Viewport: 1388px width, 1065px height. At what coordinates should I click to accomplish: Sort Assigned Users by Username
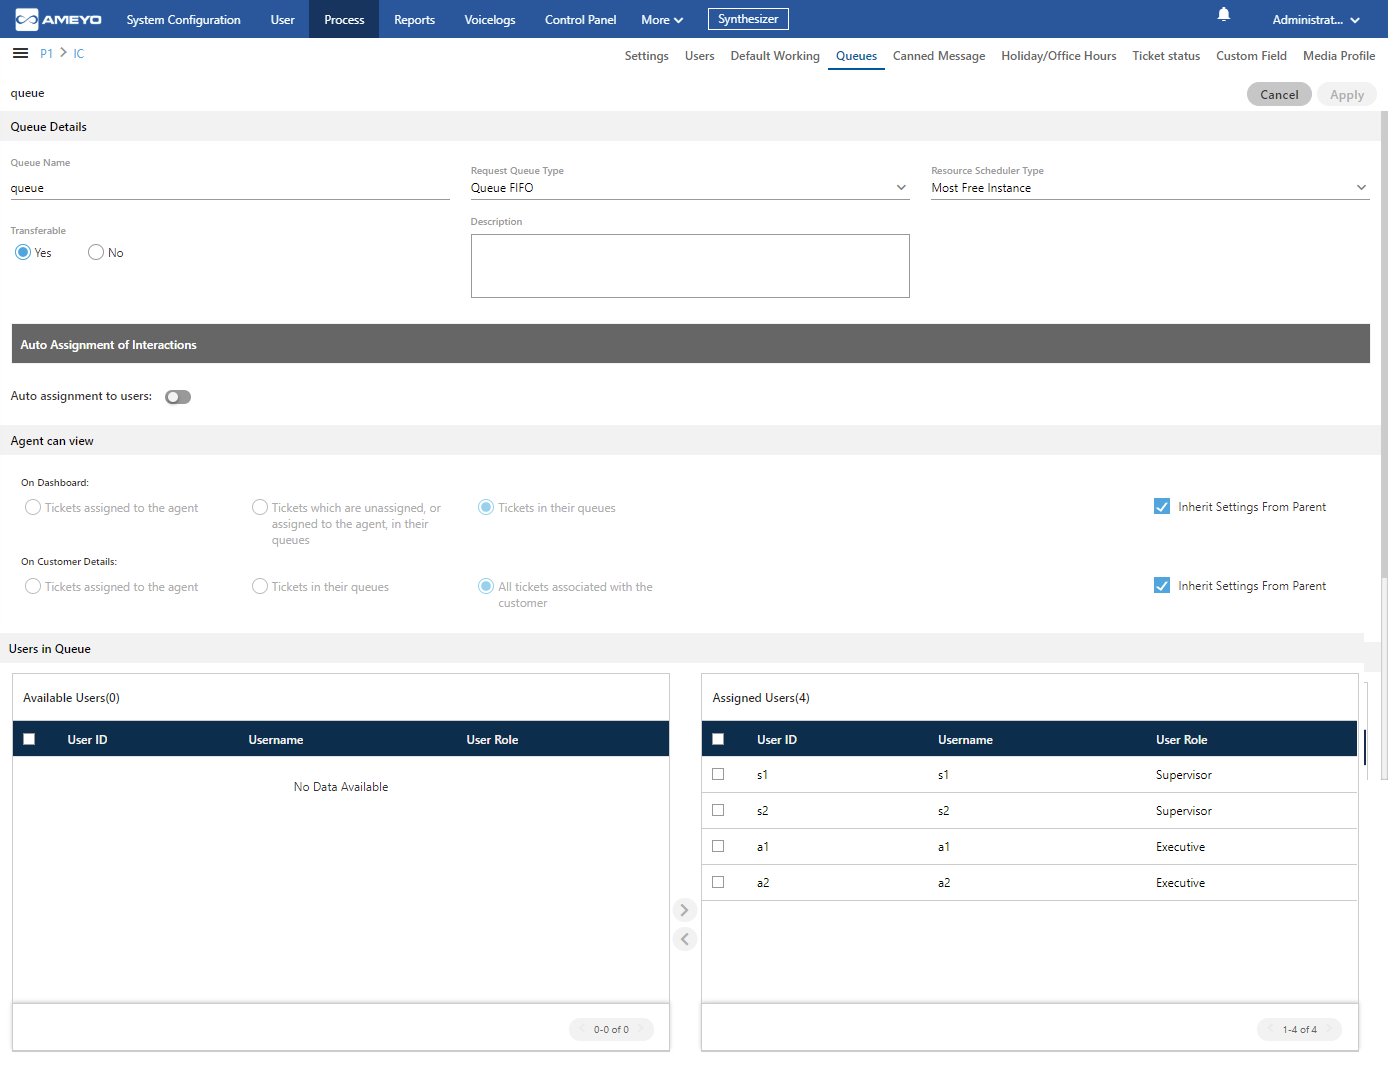click(965, 740)
